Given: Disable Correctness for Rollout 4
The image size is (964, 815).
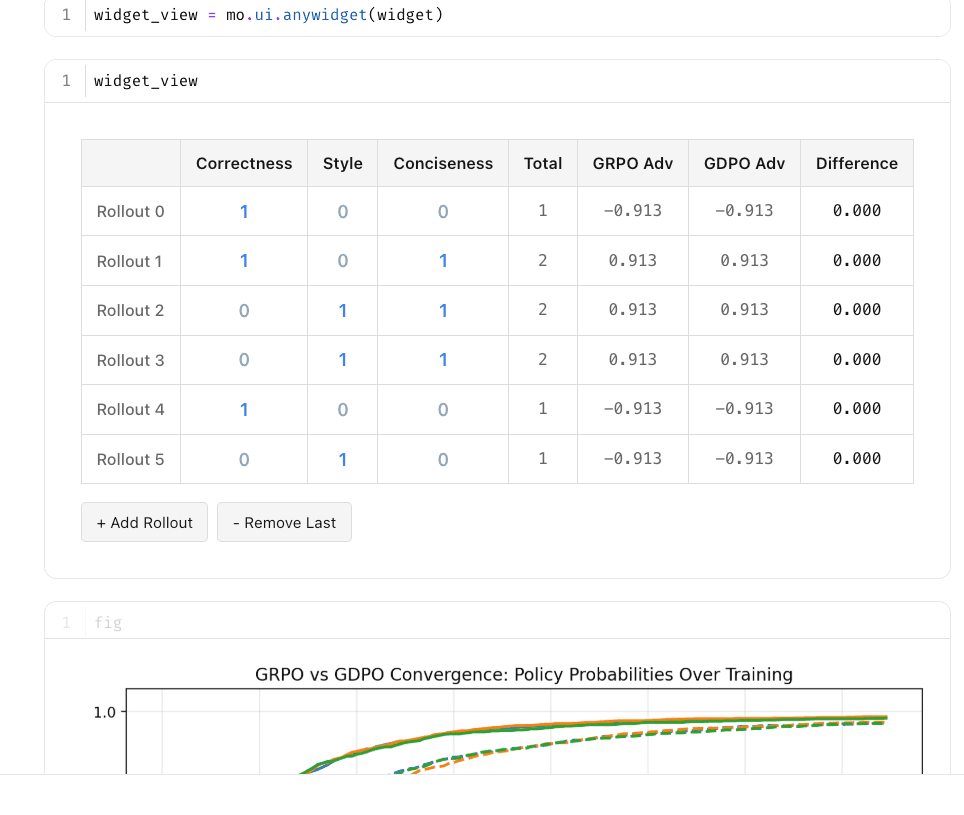Looking at the screenshot, I should click(x=243, y=409).
